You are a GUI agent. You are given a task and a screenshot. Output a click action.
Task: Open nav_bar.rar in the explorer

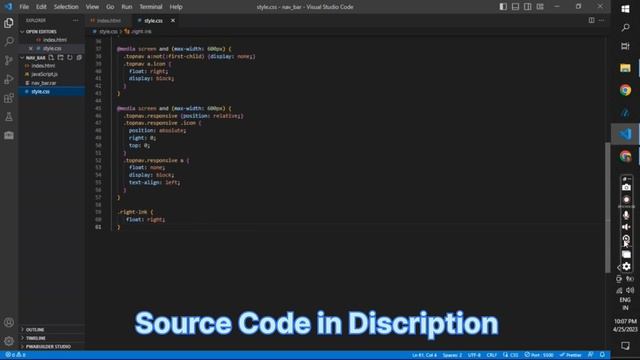(44, 83)
